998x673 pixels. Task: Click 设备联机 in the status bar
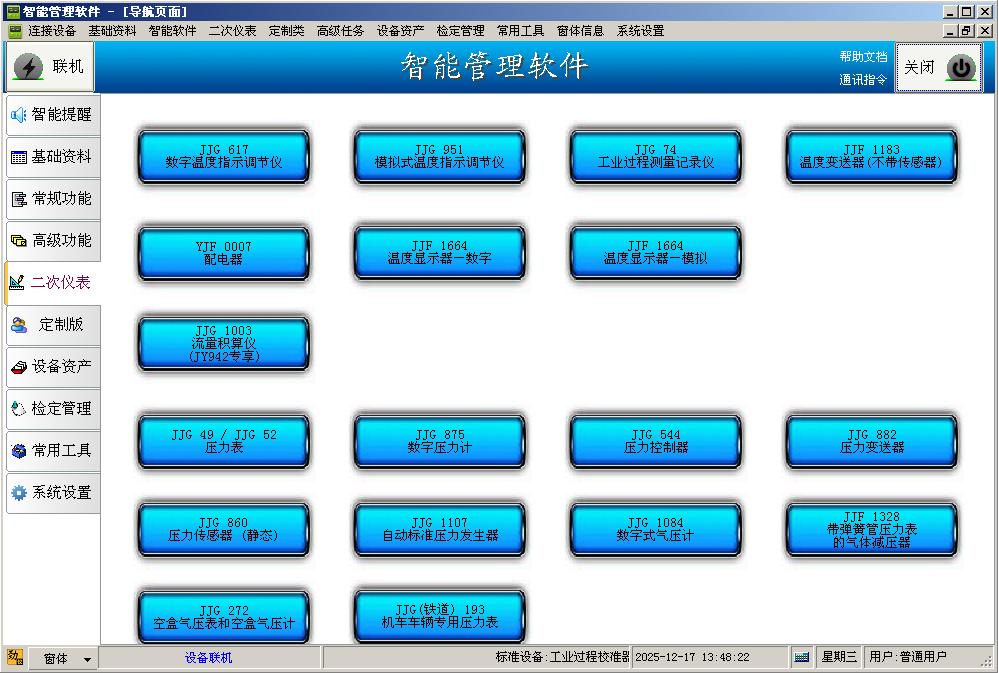point(208,657)
